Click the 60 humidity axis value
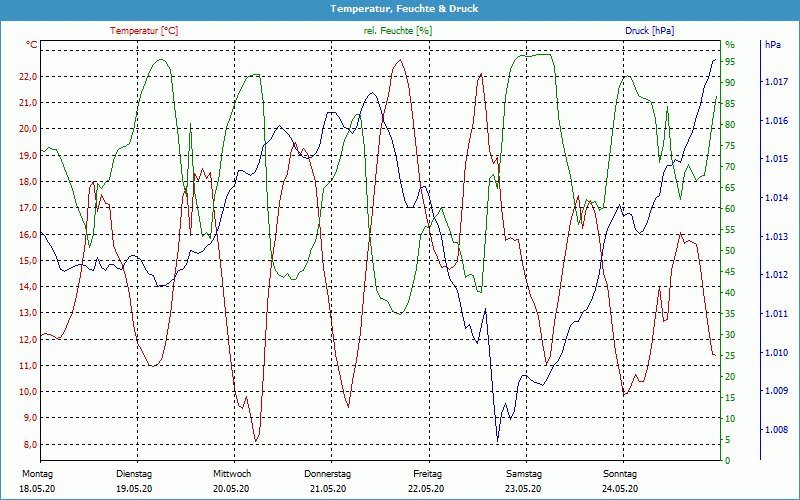The width and height of the screenshot is (800, 500). [730, 209]
